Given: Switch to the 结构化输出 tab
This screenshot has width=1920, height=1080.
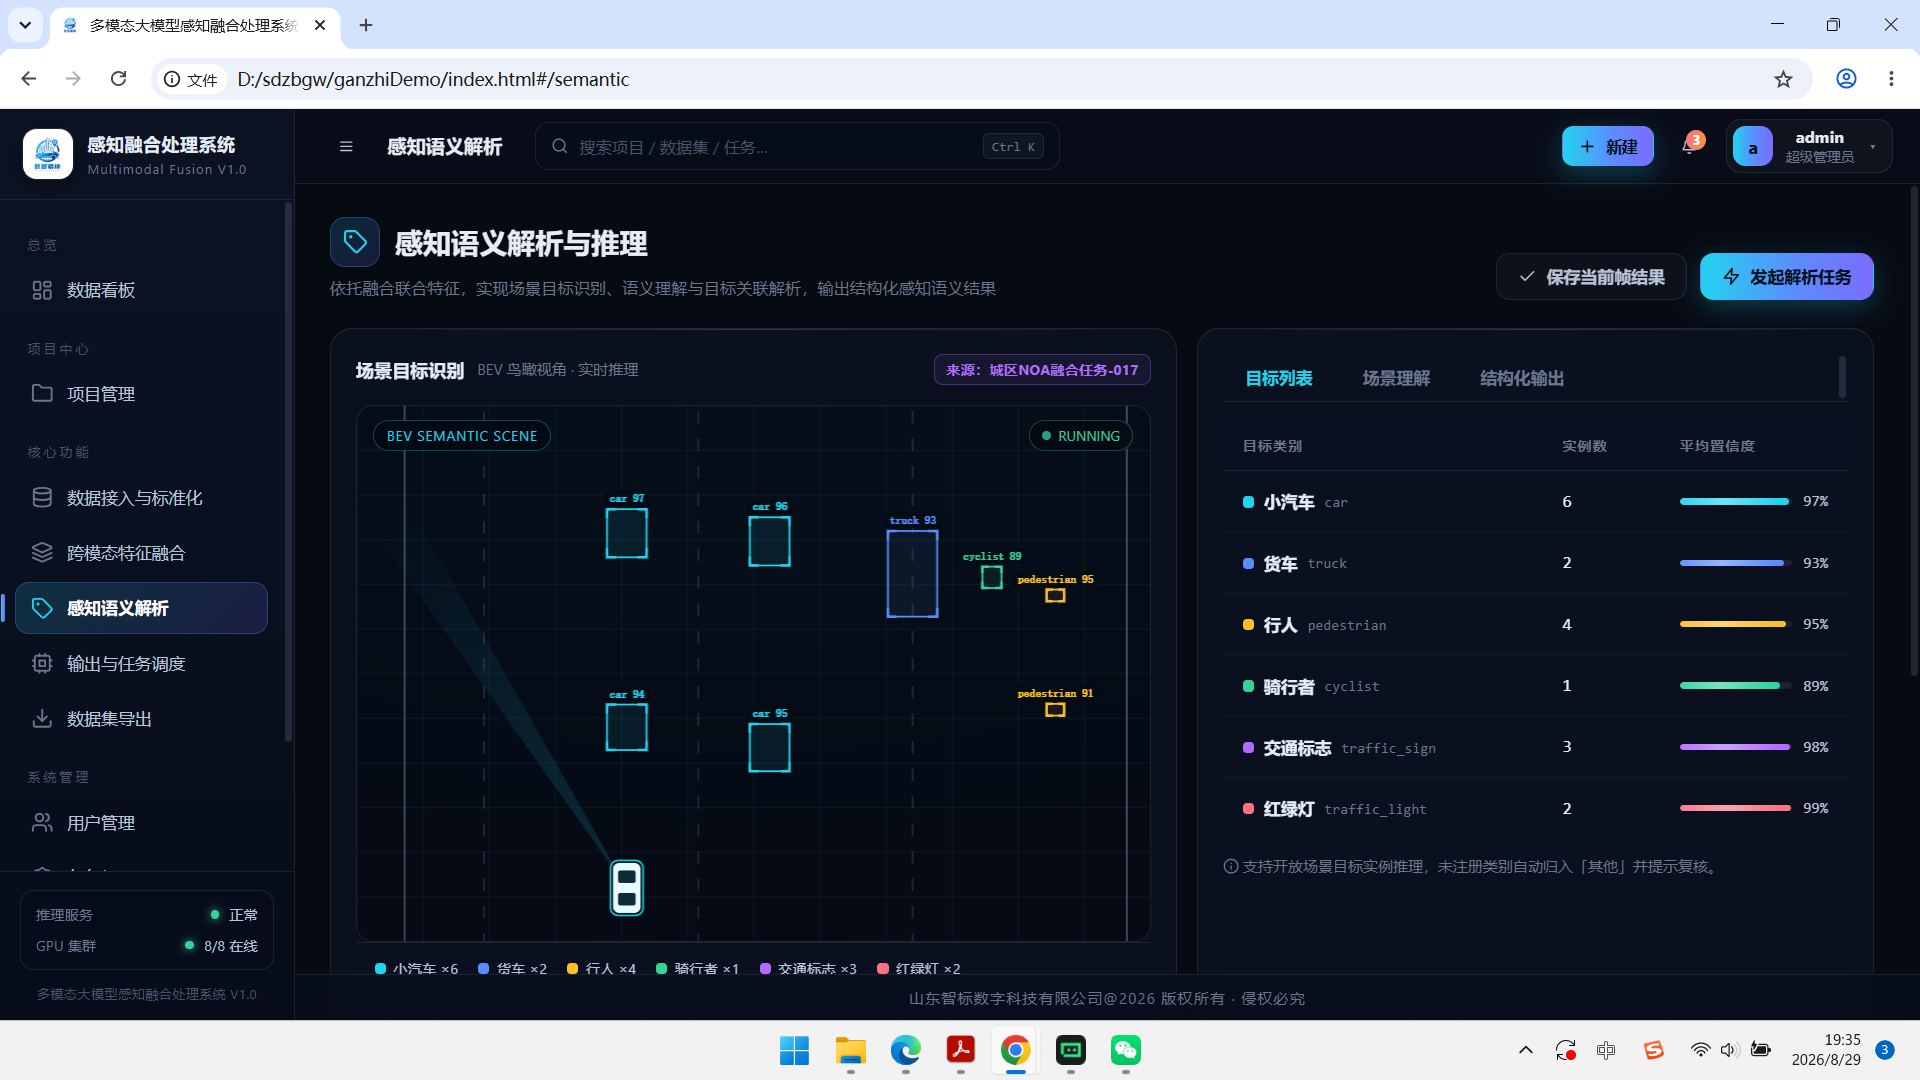Looking at the screenshot, I should click(1522, 378).
